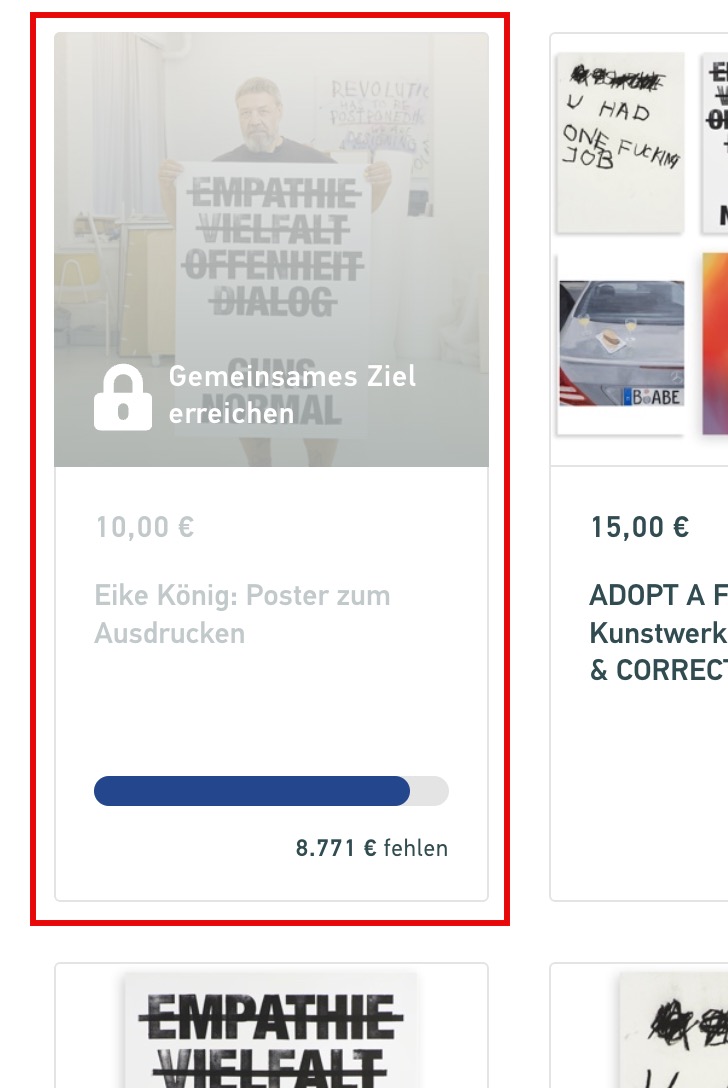This screenshot has height=1088, width=728.
Task: Click the partially visible crossed-out poster top right
Action: (715, 143)
